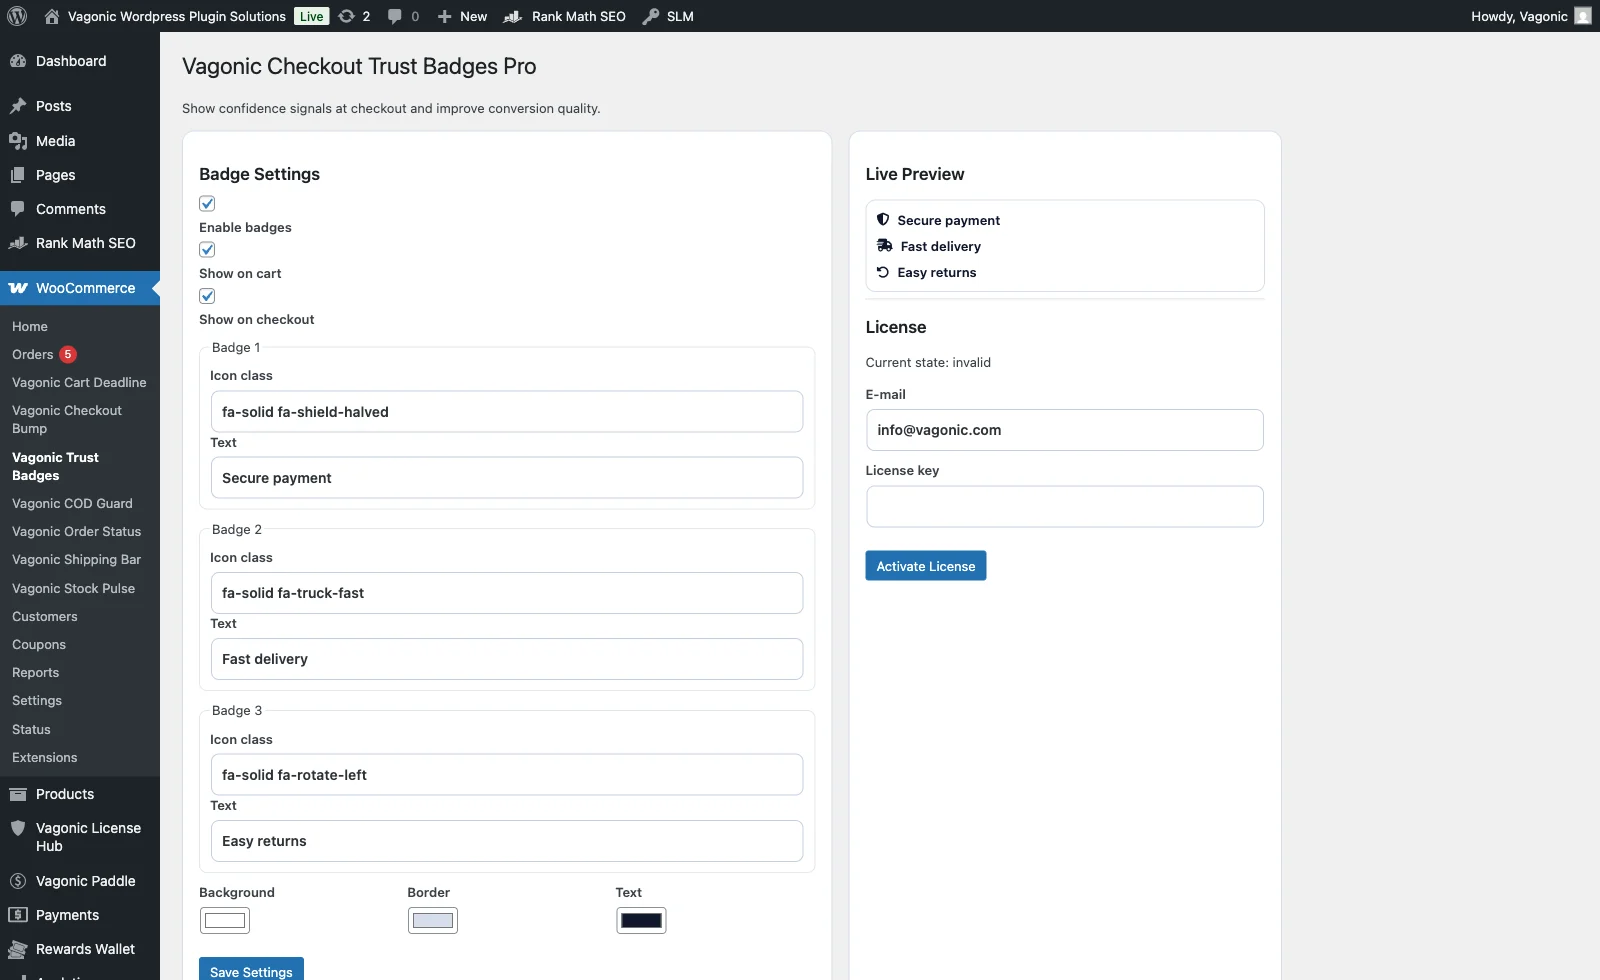Click the user avatar next to Howdy, Vagonic
Image resolution: width=1600 pixels, height=980 pixels.
click(1583, 16)
